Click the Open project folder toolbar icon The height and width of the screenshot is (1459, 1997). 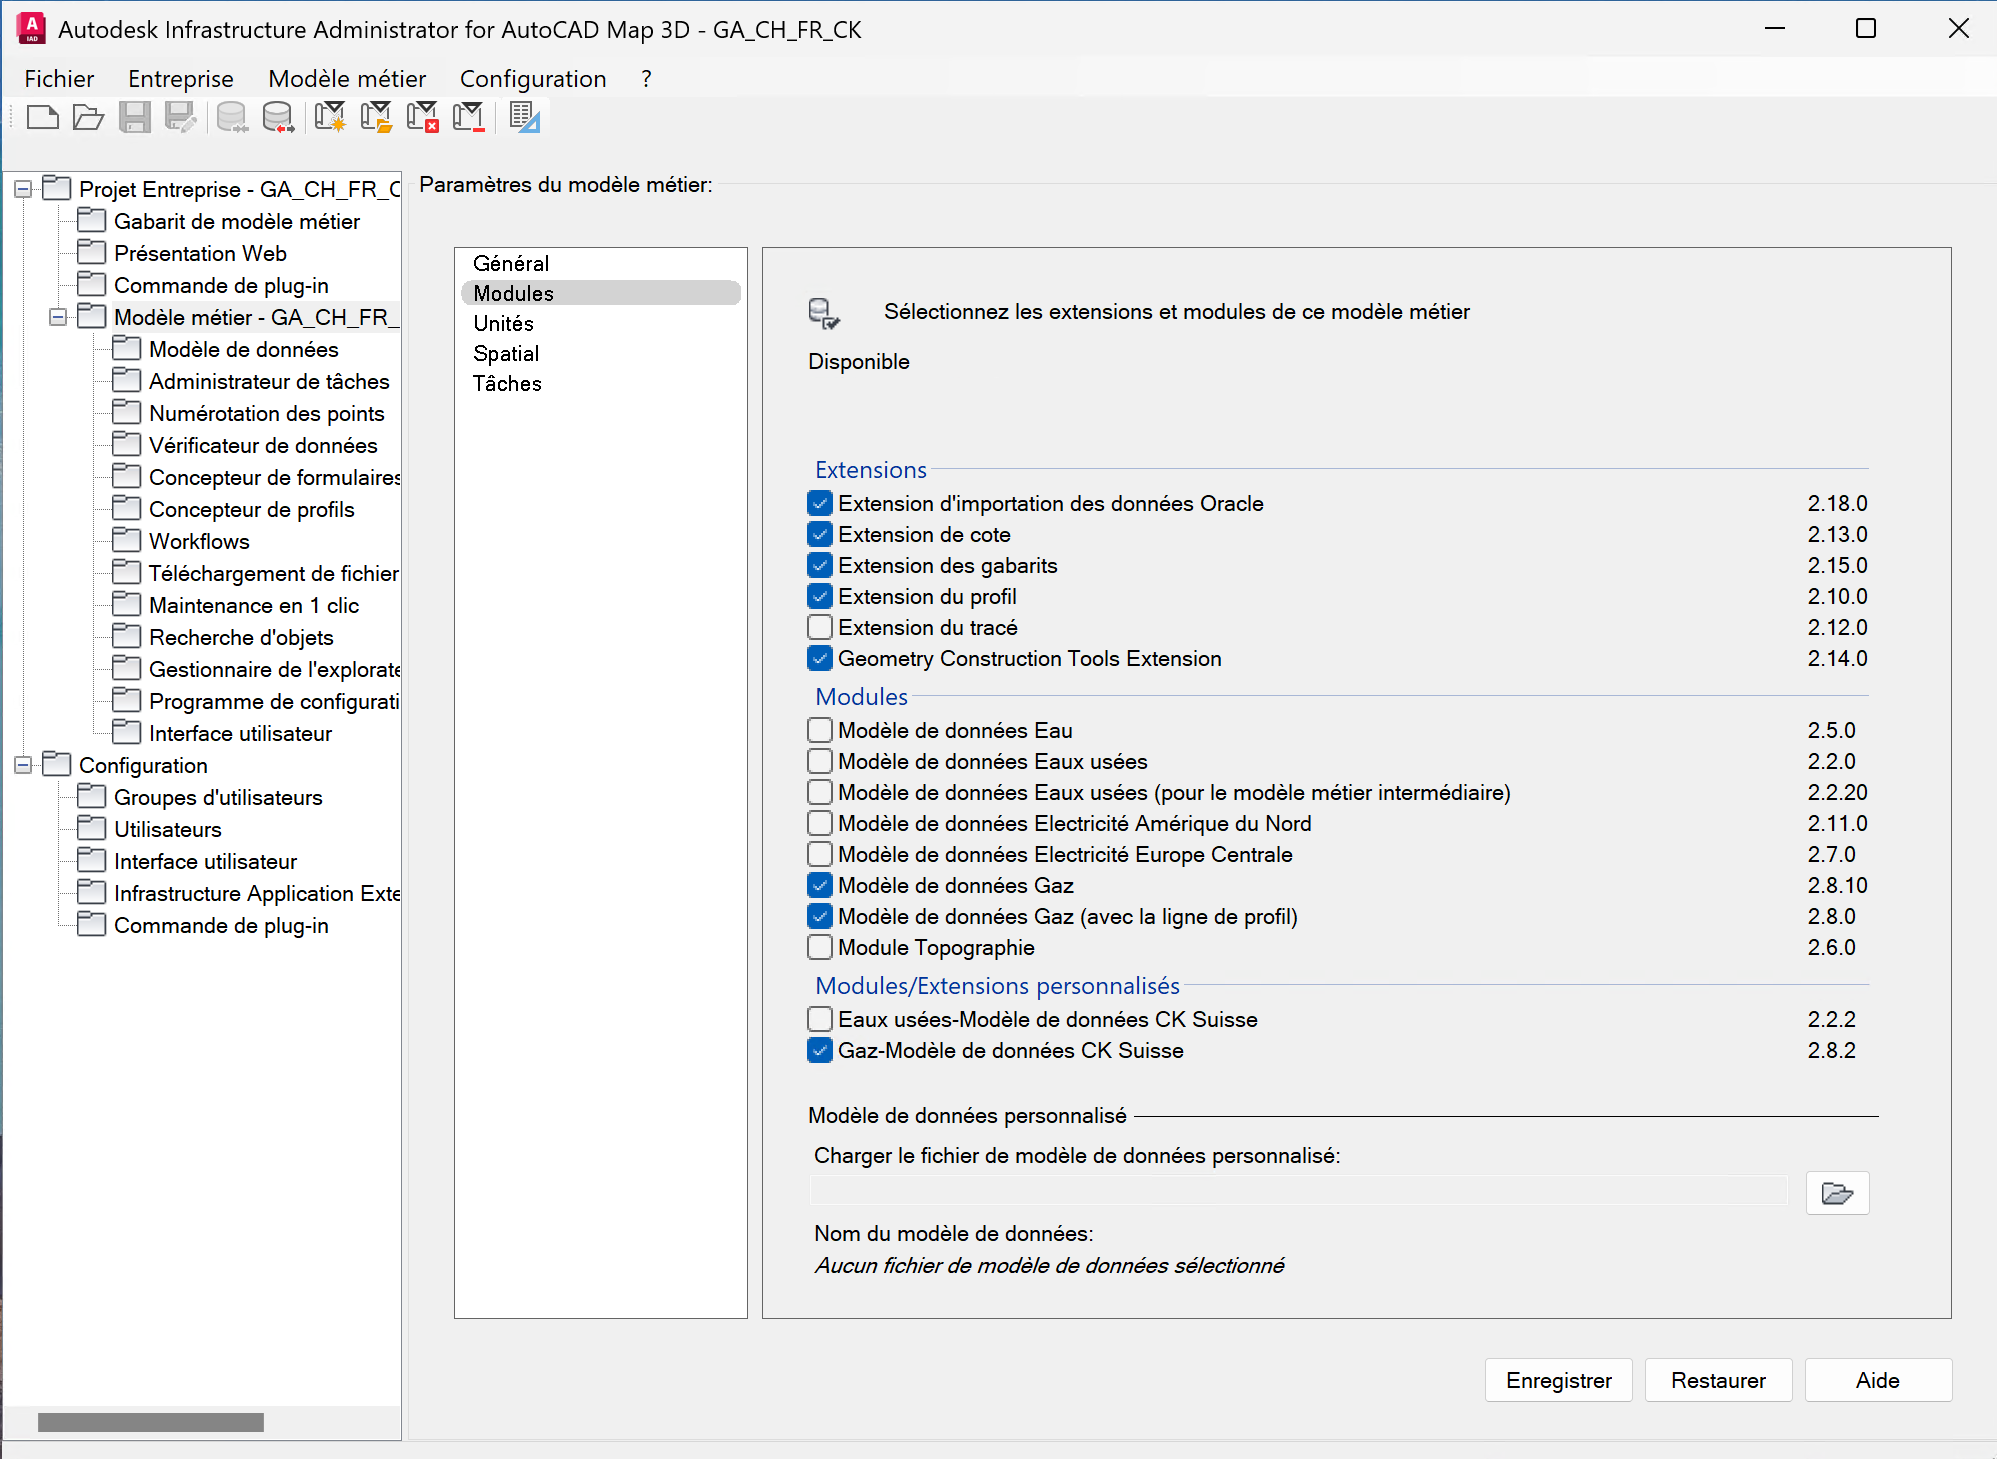pyautogui.click(x=88, y=118)
